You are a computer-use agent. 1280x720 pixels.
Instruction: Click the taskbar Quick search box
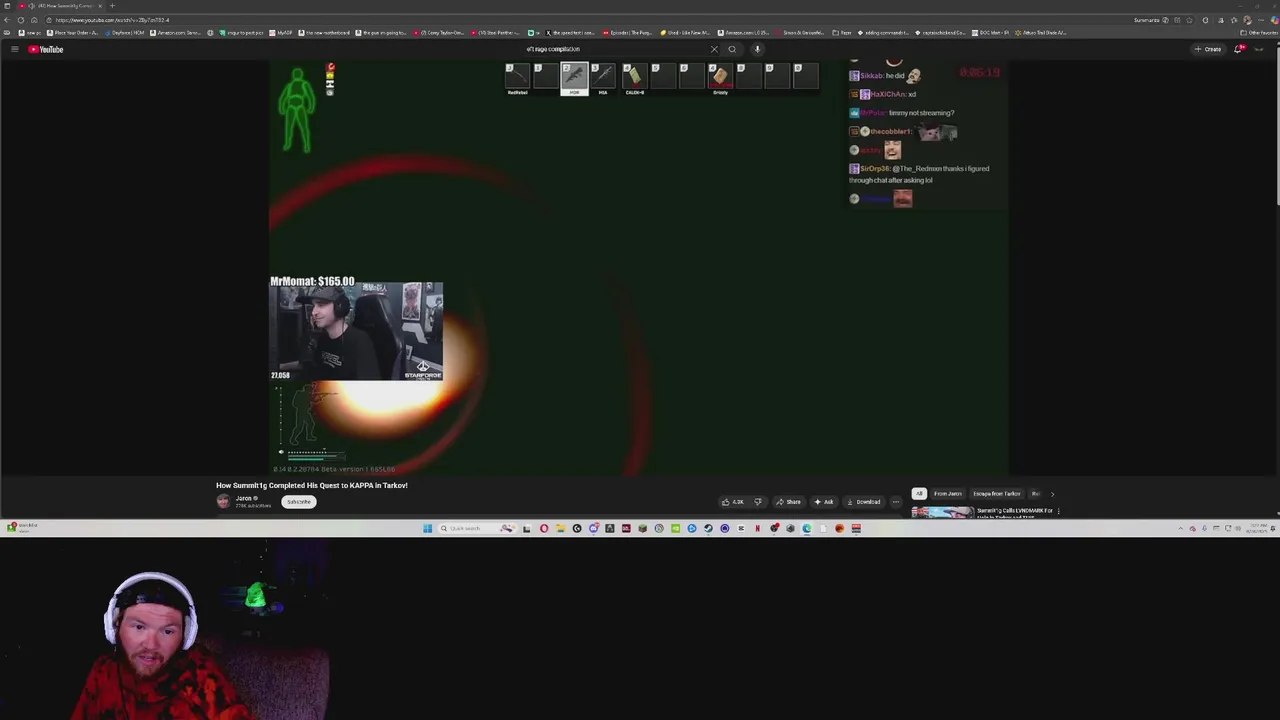[x=477, y=528]
